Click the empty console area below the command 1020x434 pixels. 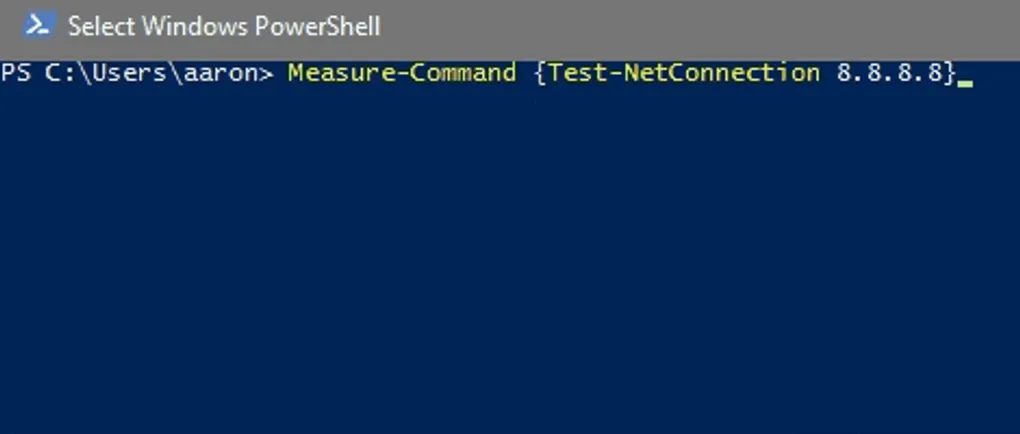[510, 260]
